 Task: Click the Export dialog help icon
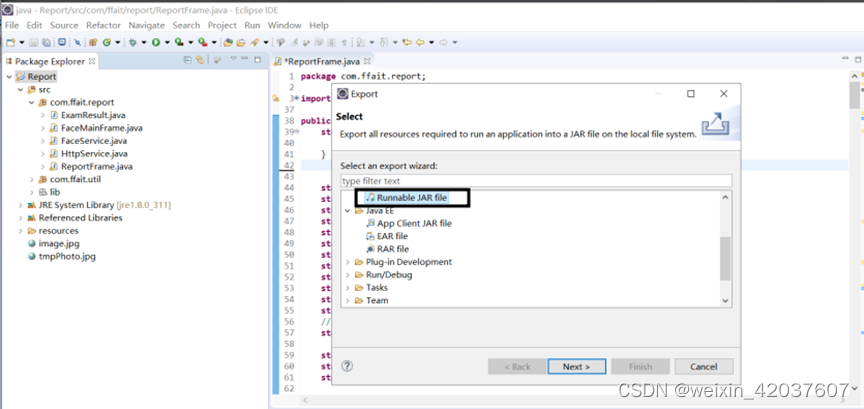pyautogui.click(x=347, y=366)
